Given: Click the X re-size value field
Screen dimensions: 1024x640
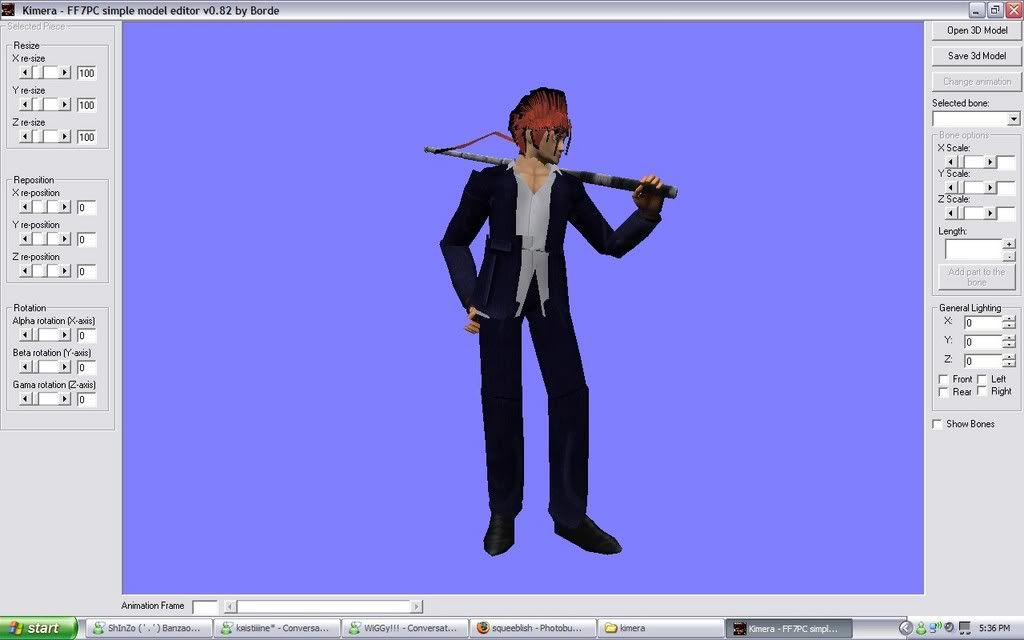Looking at the screenshot, I should [x=87, y=73].
